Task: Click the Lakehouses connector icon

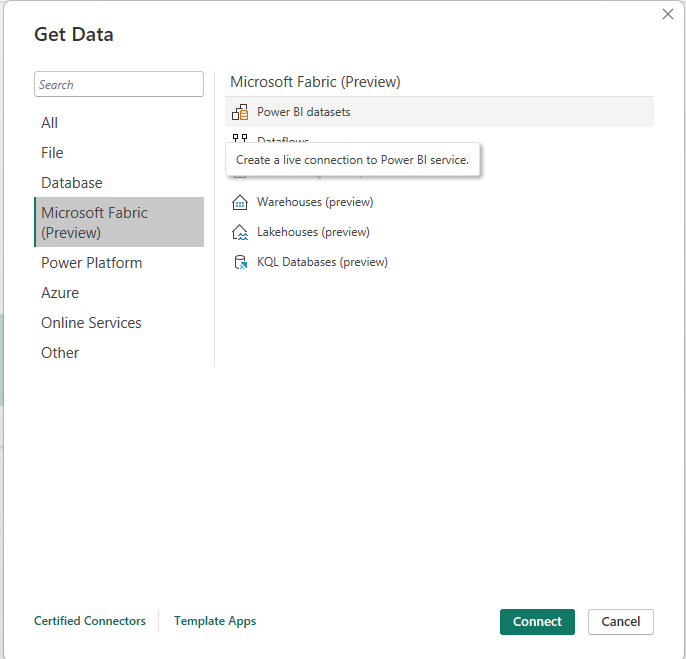Action: [x=240, y=232]
